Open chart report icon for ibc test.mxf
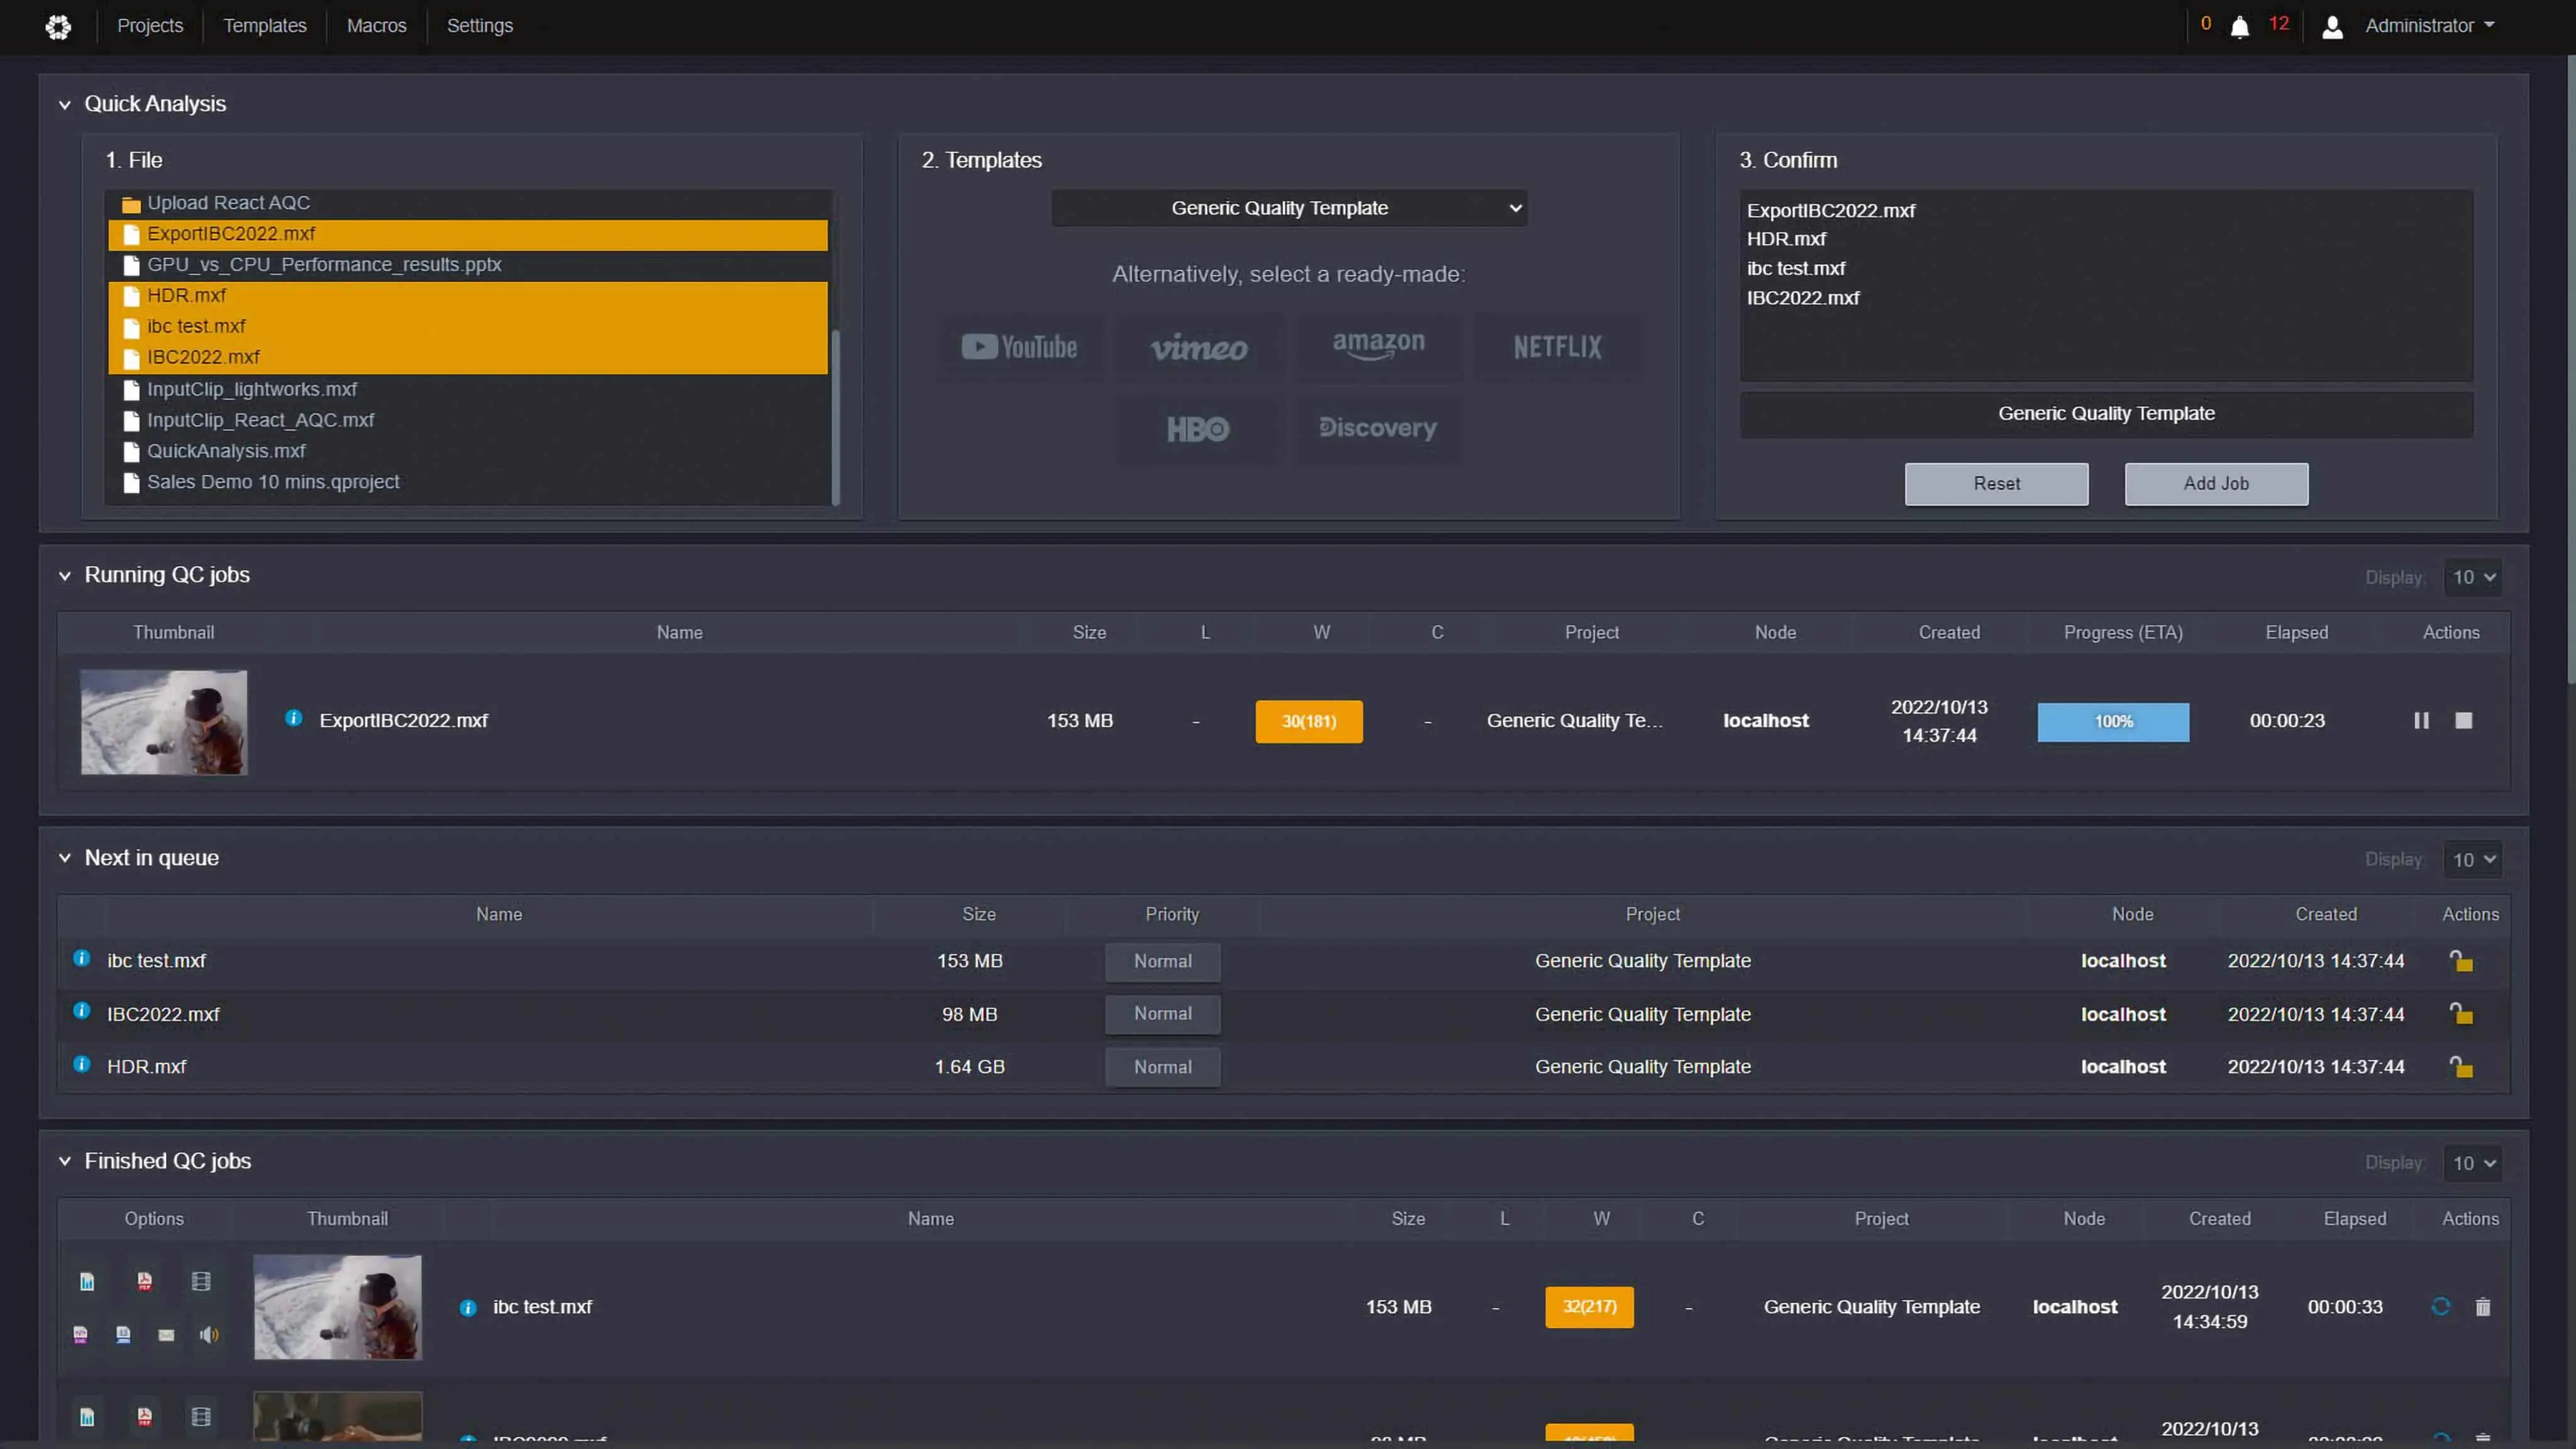Image resolution: width=2576 pixels, height=1449 pixels. 87,1281
